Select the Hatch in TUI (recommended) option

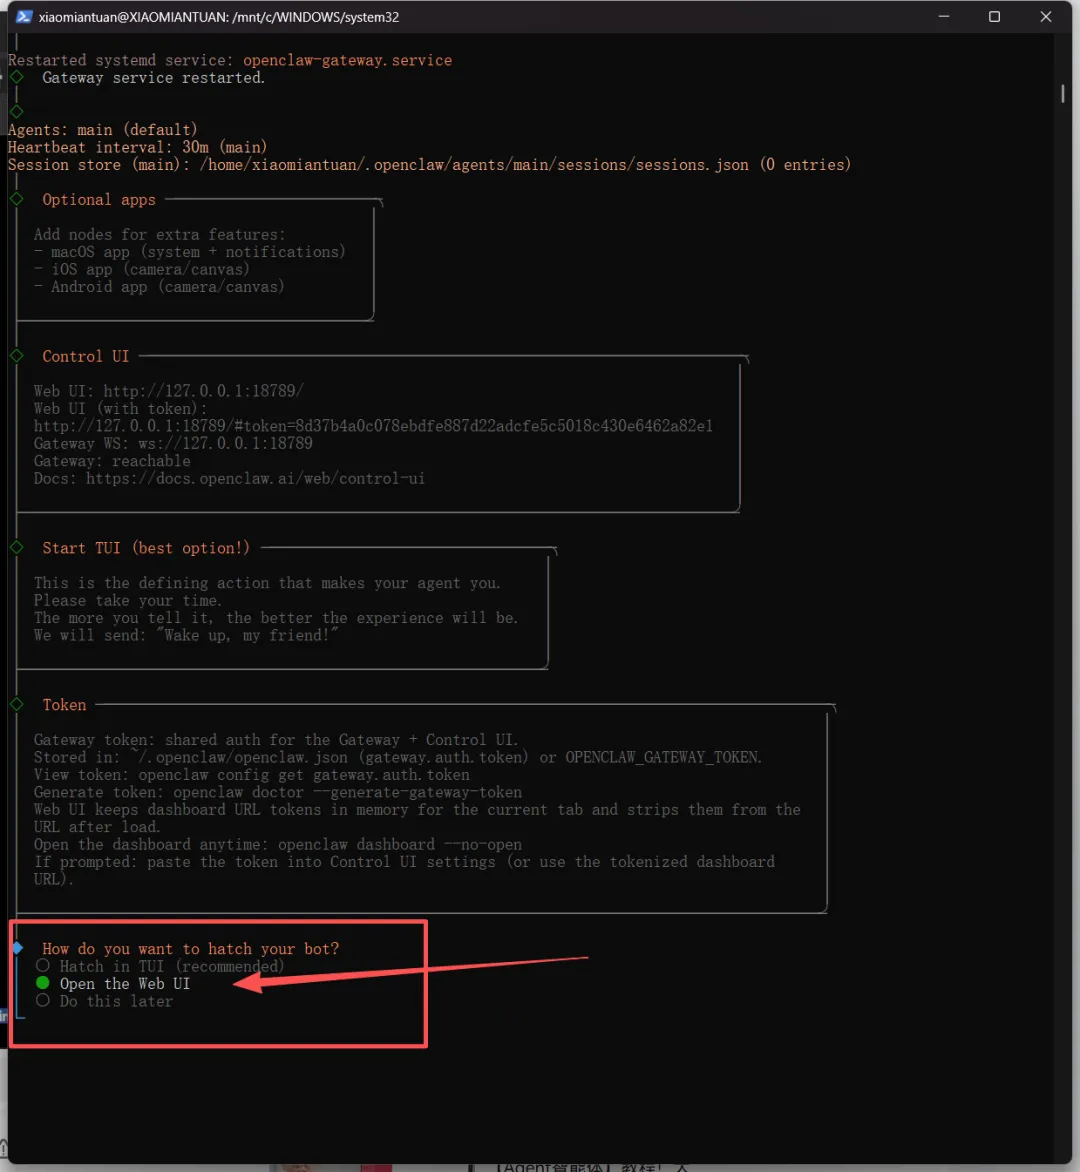[x=160, y=966]
